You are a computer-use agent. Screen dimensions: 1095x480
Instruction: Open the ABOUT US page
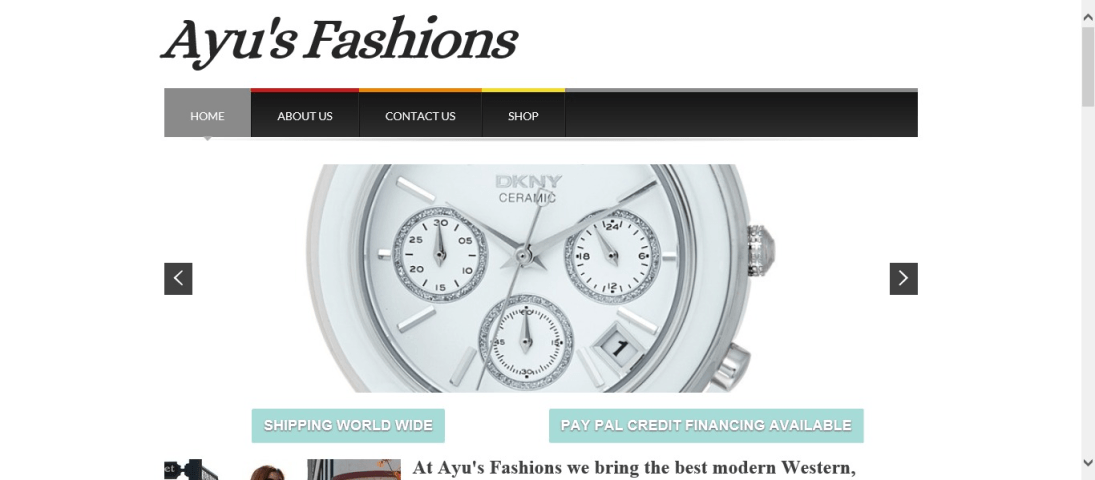[304, 115]
